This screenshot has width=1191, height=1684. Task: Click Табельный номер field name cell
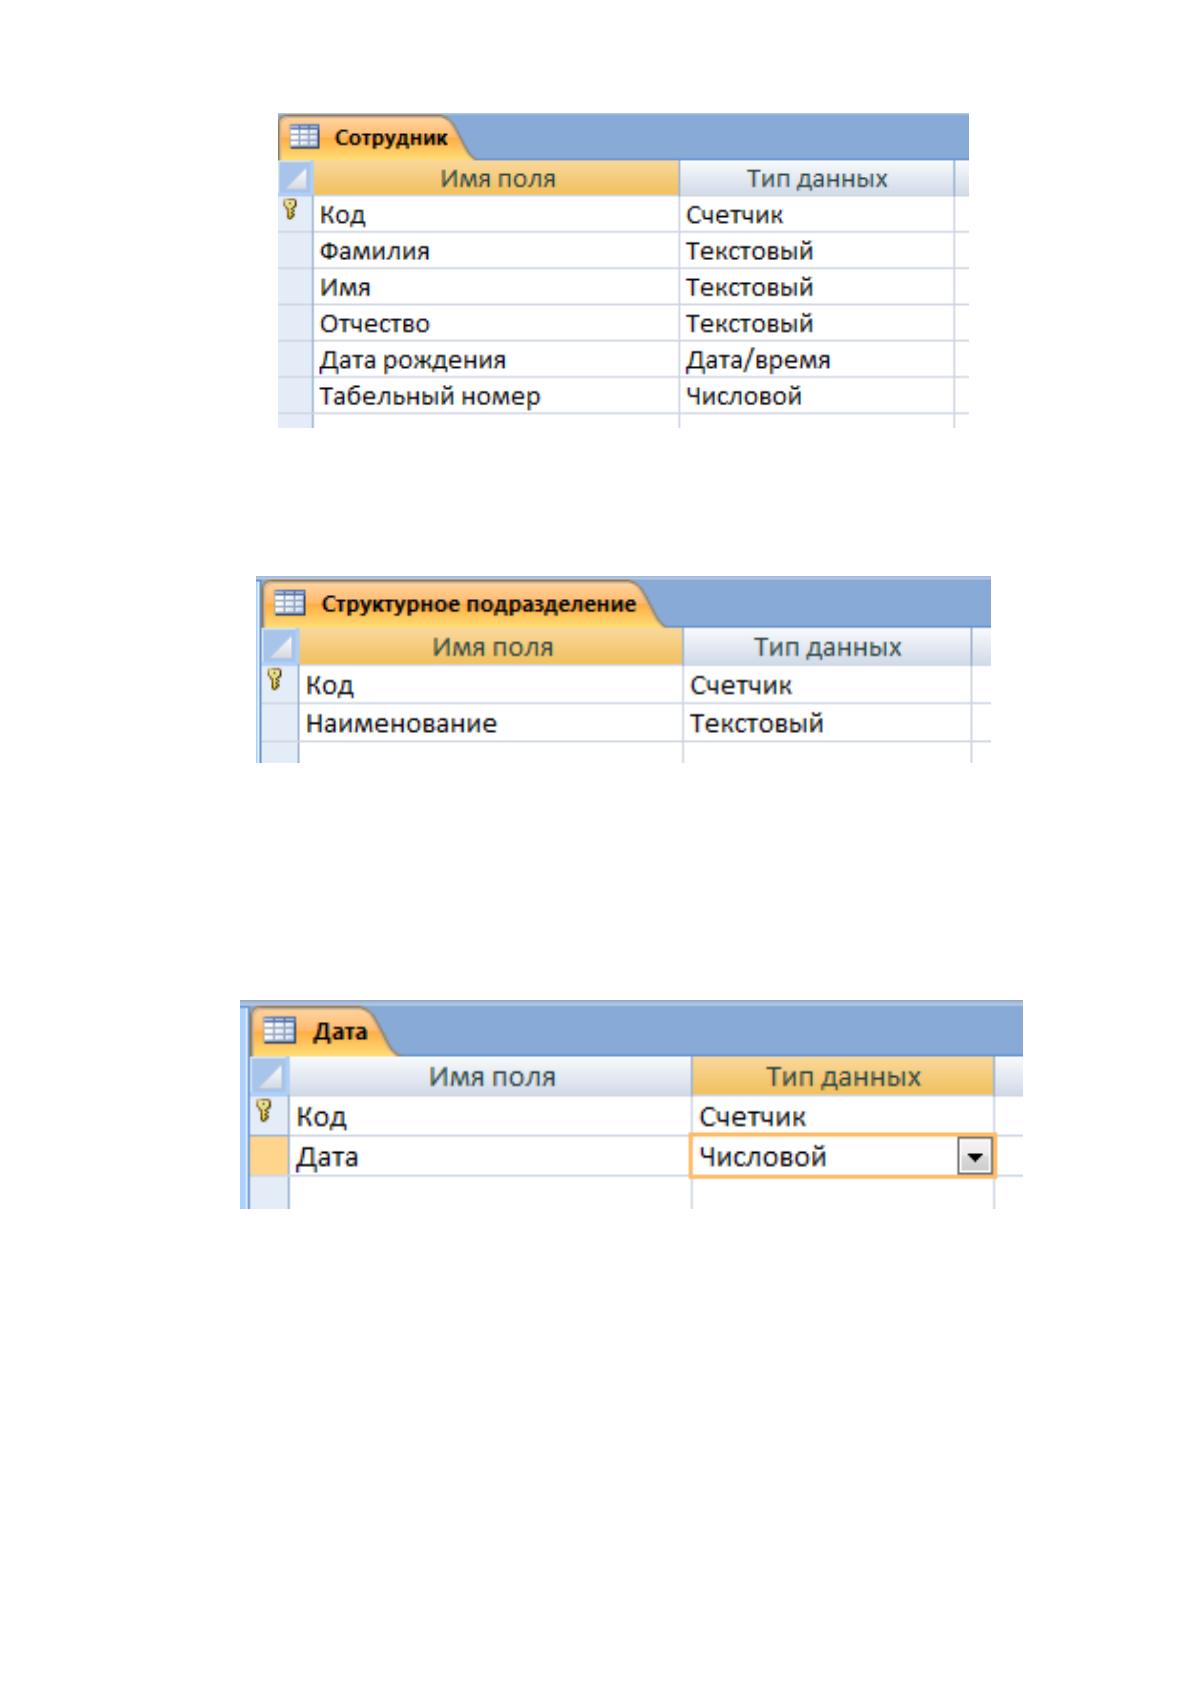496,396
